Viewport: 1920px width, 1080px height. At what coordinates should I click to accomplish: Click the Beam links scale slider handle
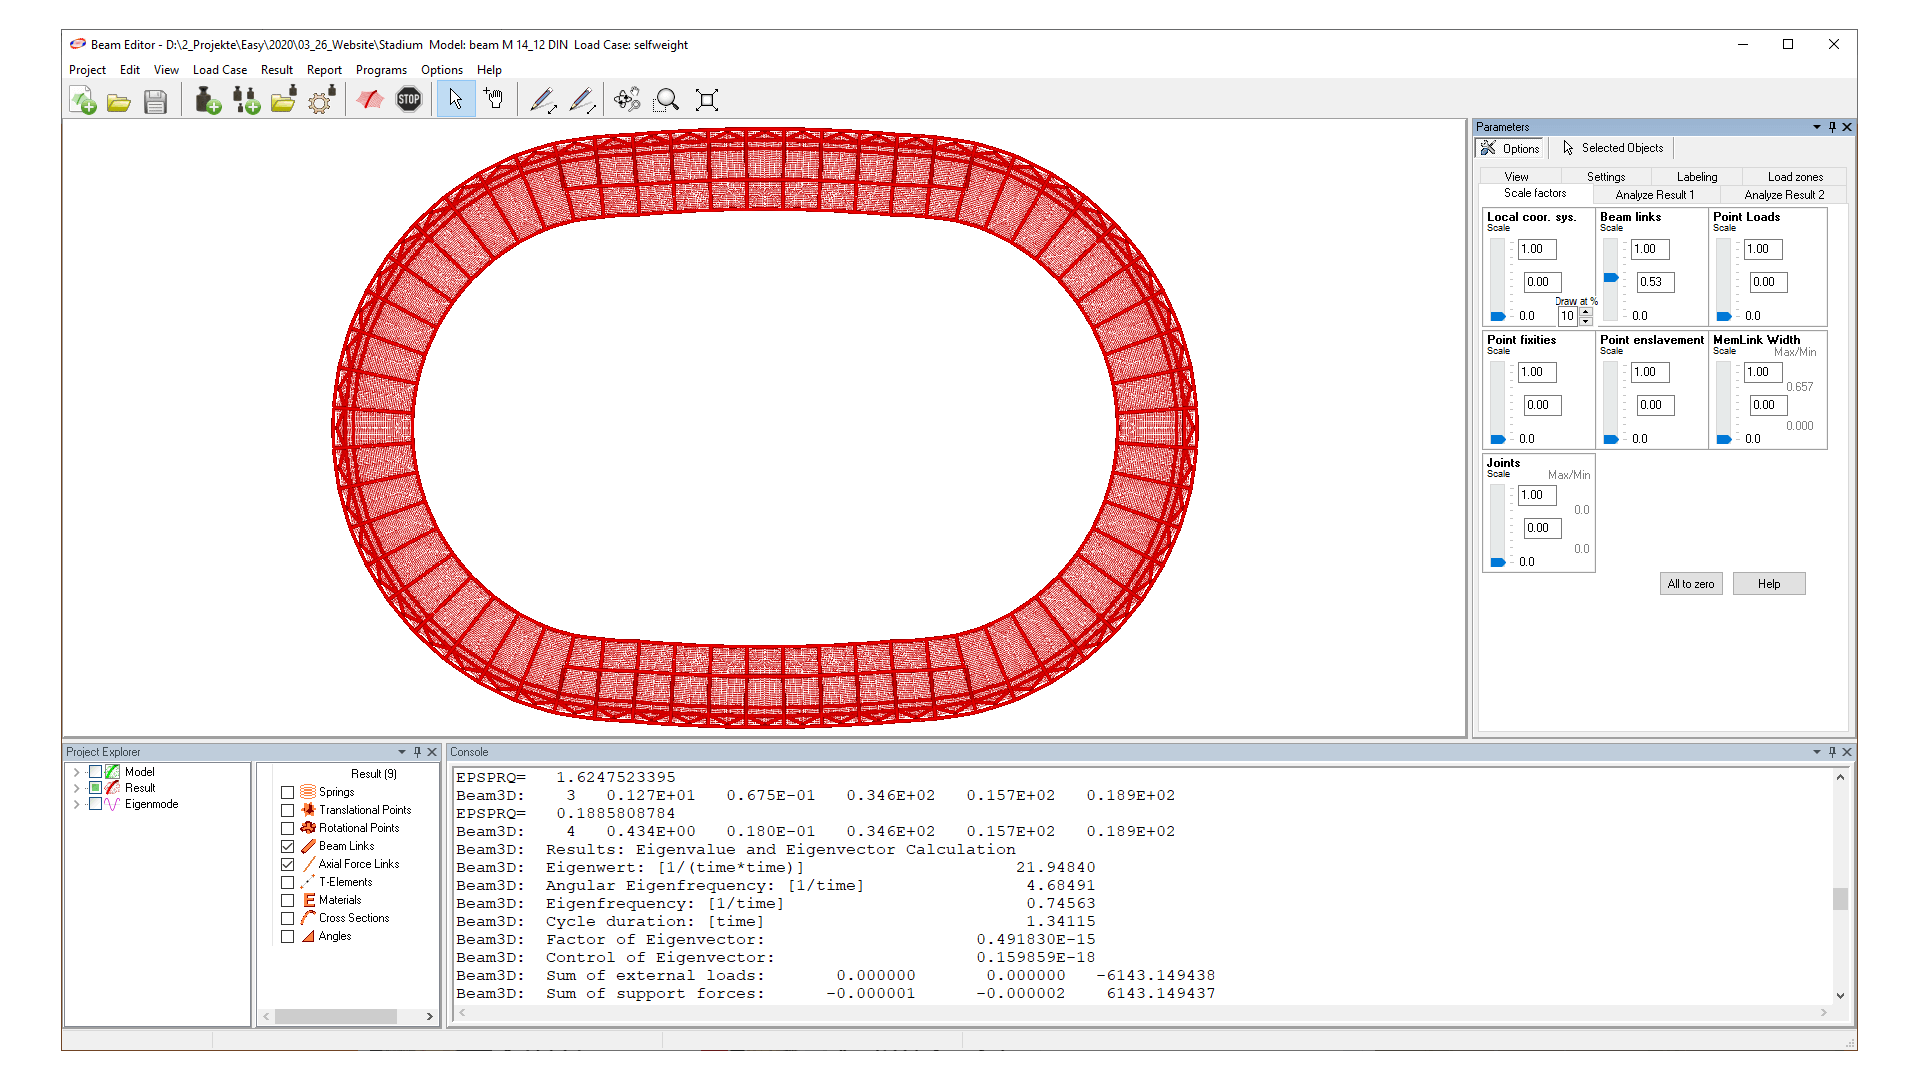point(1610,278)
